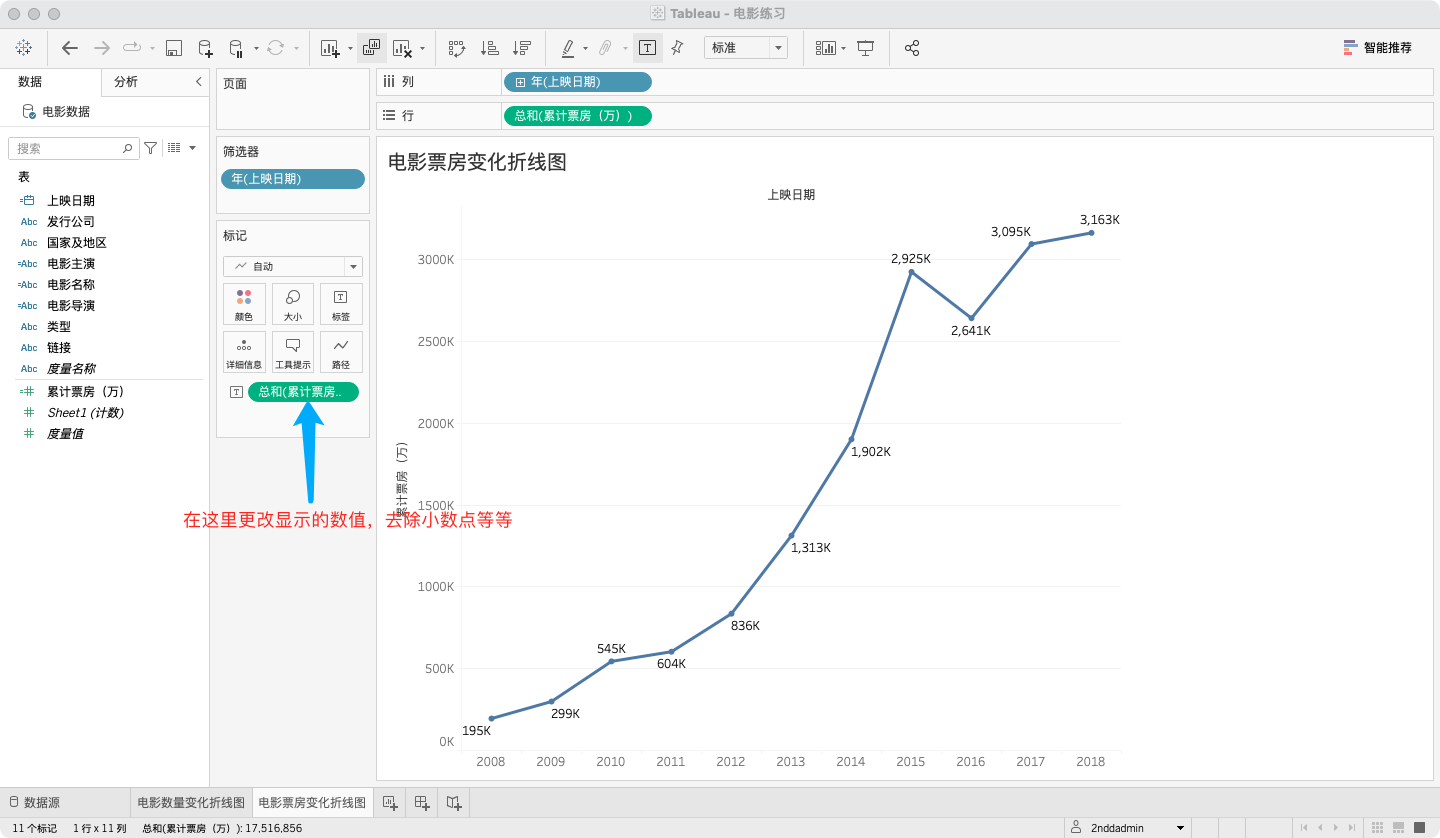Screen dimensions: 1440x838
Task: Select the 累计票房（万） measure field
Action: tap(85, 392)
